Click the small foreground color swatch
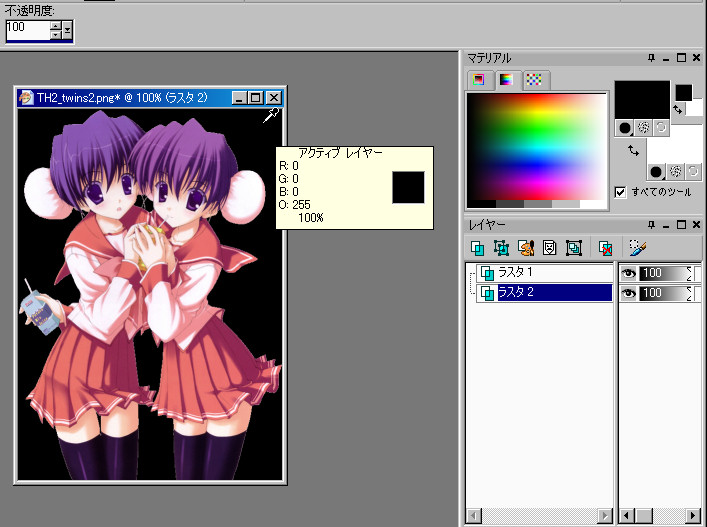 [x=684, y=93]
